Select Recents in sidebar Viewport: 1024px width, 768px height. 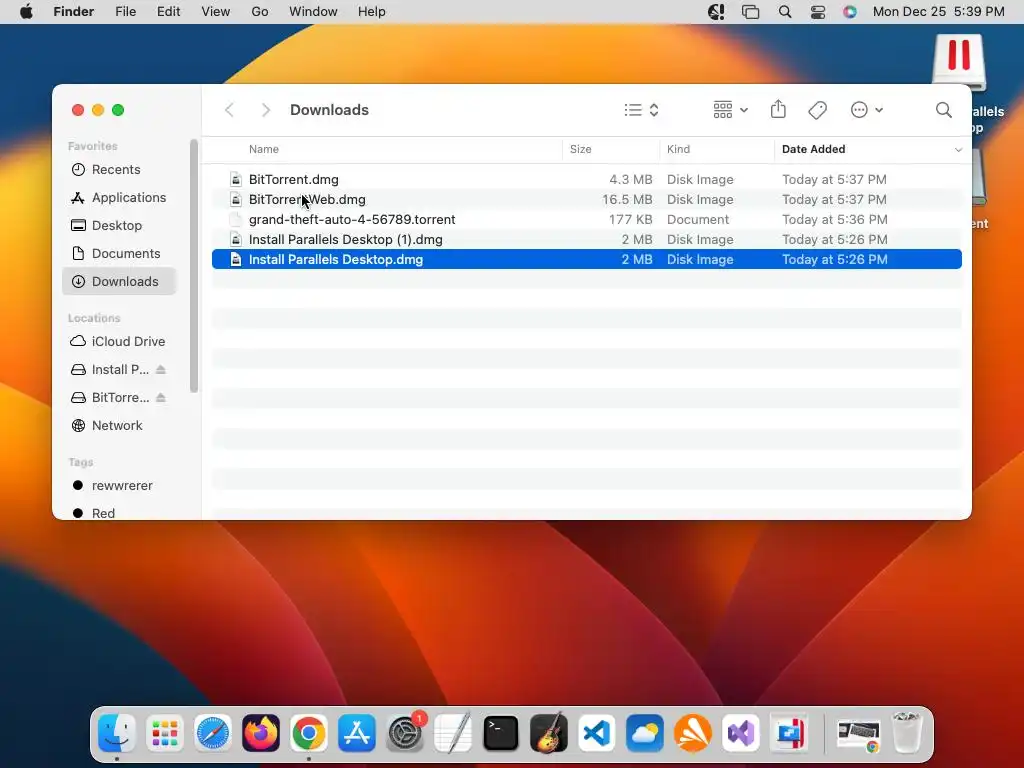pyautogui.click(x=120, y=170)
